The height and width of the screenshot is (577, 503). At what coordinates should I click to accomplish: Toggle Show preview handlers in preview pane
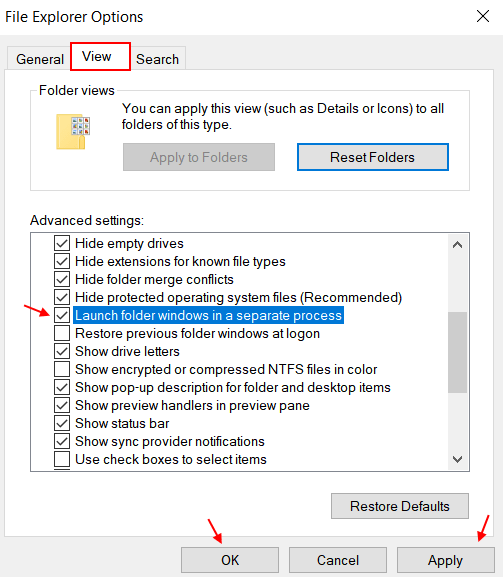coord(62,406)
